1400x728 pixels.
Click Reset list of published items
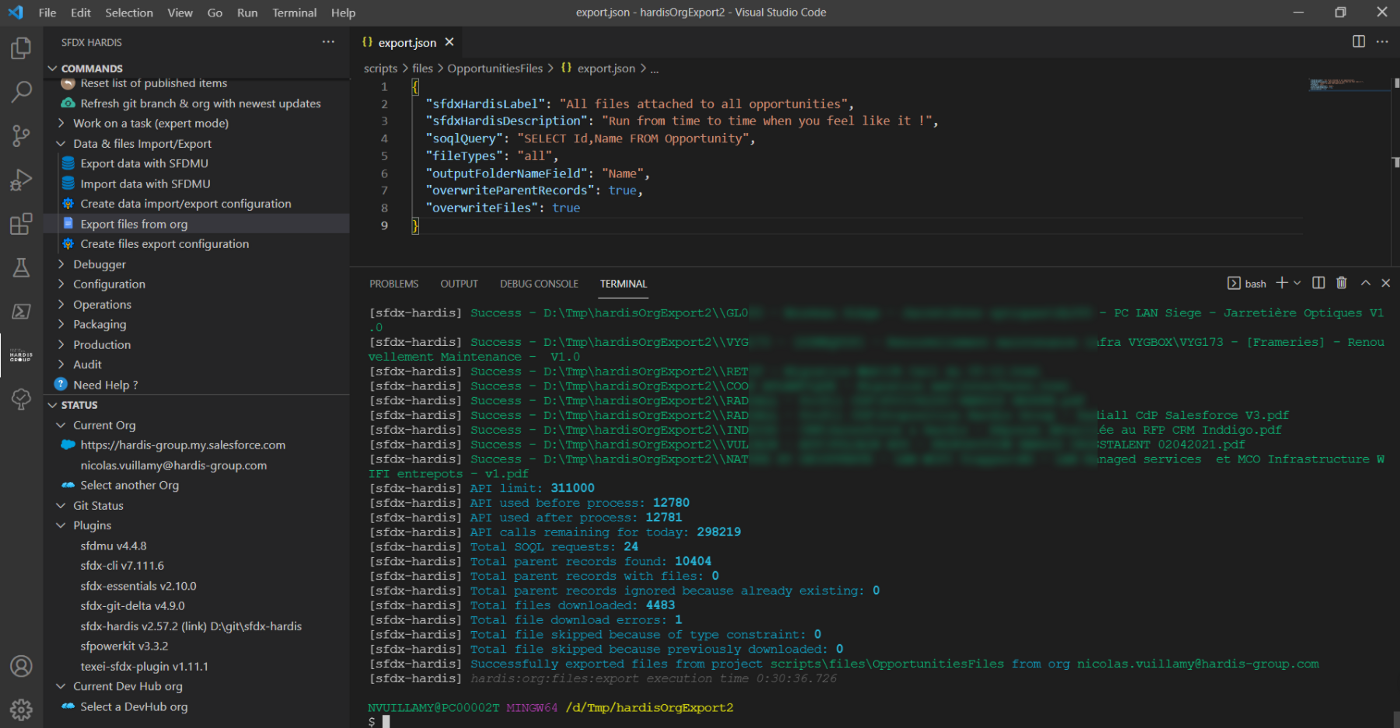coord(196,84)
